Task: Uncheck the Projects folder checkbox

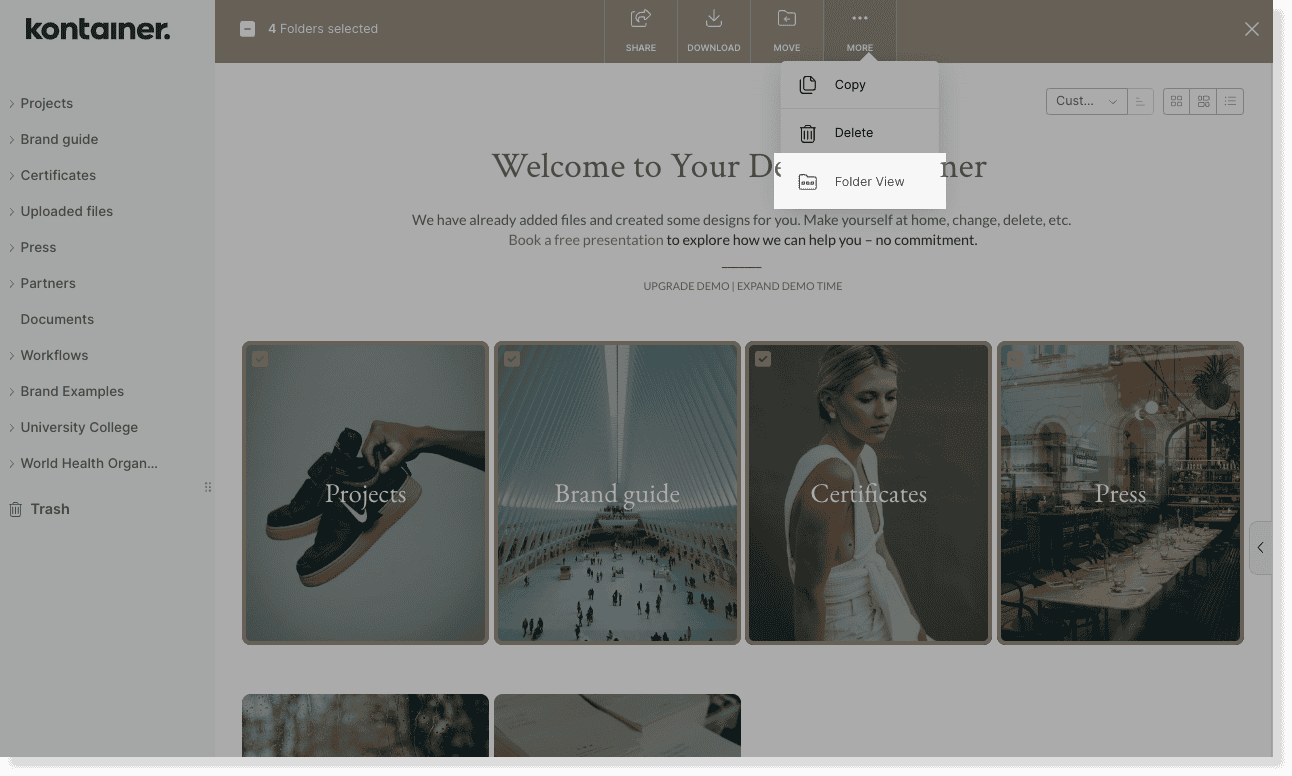Action: tap(260, 359)
